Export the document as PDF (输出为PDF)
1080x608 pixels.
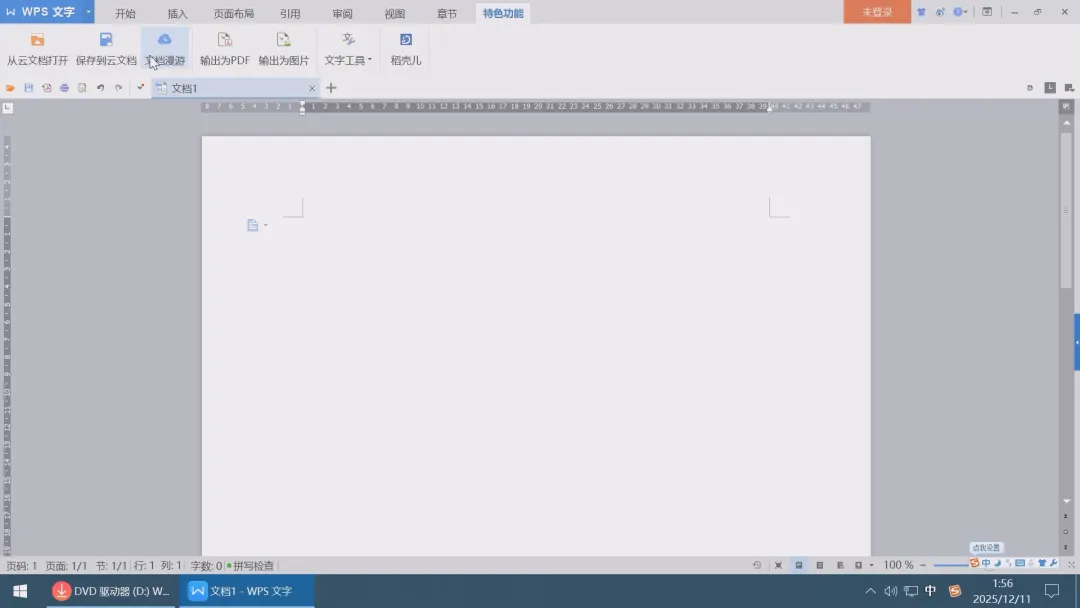pos(225,49)
